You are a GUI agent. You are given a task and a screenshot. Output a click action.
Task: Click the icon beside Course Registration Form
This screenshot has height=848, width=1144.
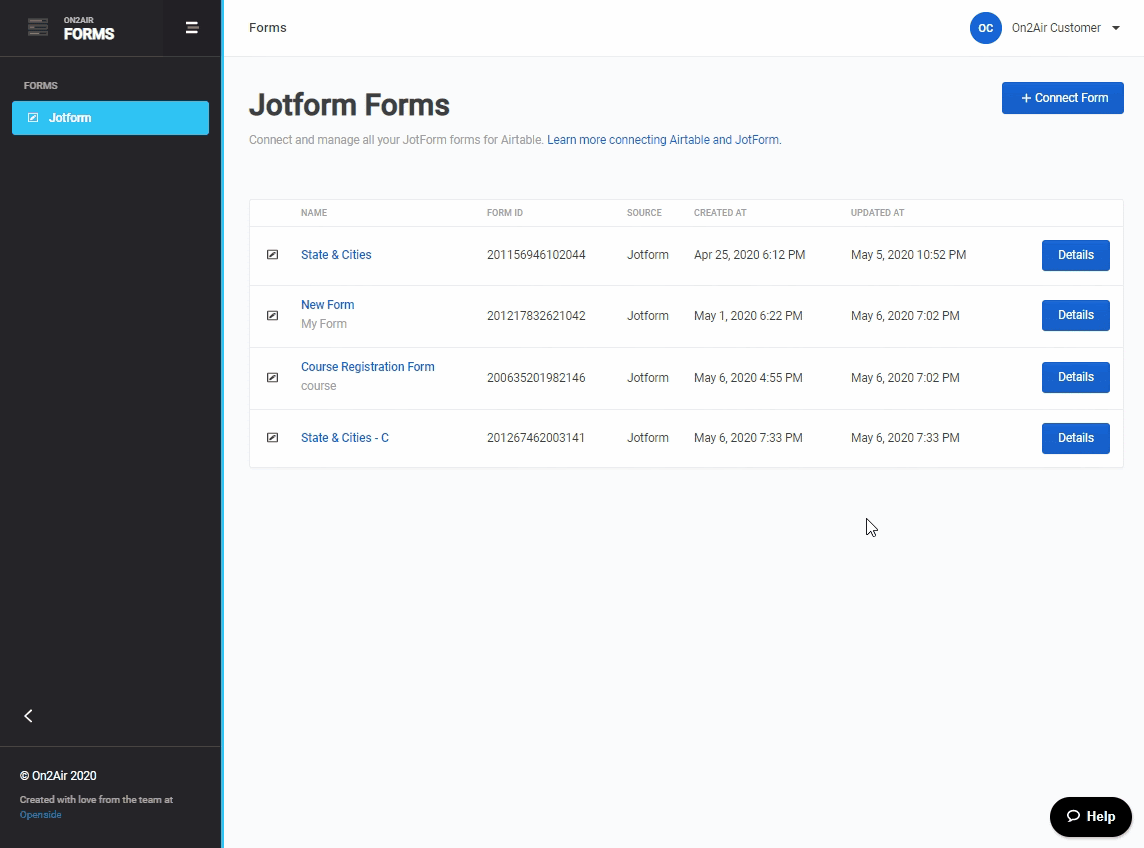coord(272,378)
